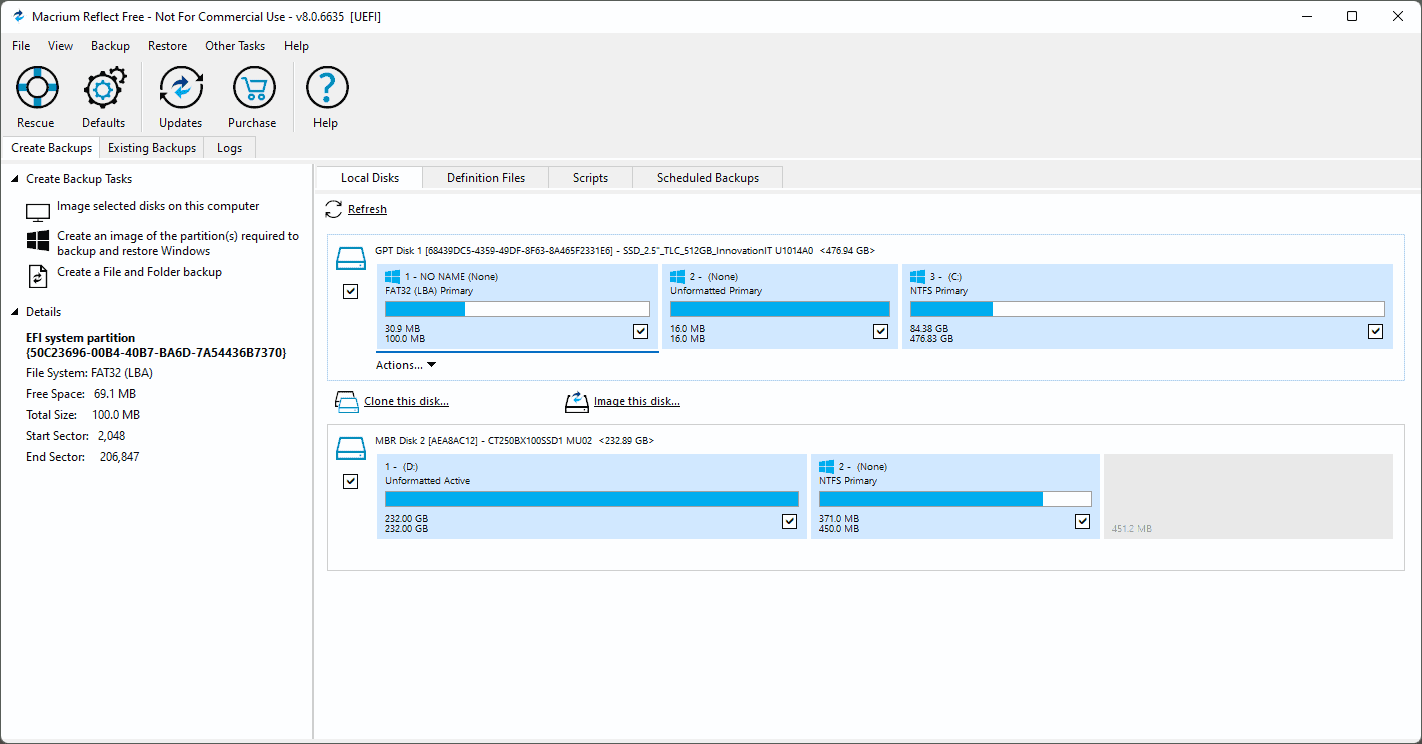Viewport: 1422px width, 744px height.
Task: Expand the Actions dropdown
Action: point(406,365)
